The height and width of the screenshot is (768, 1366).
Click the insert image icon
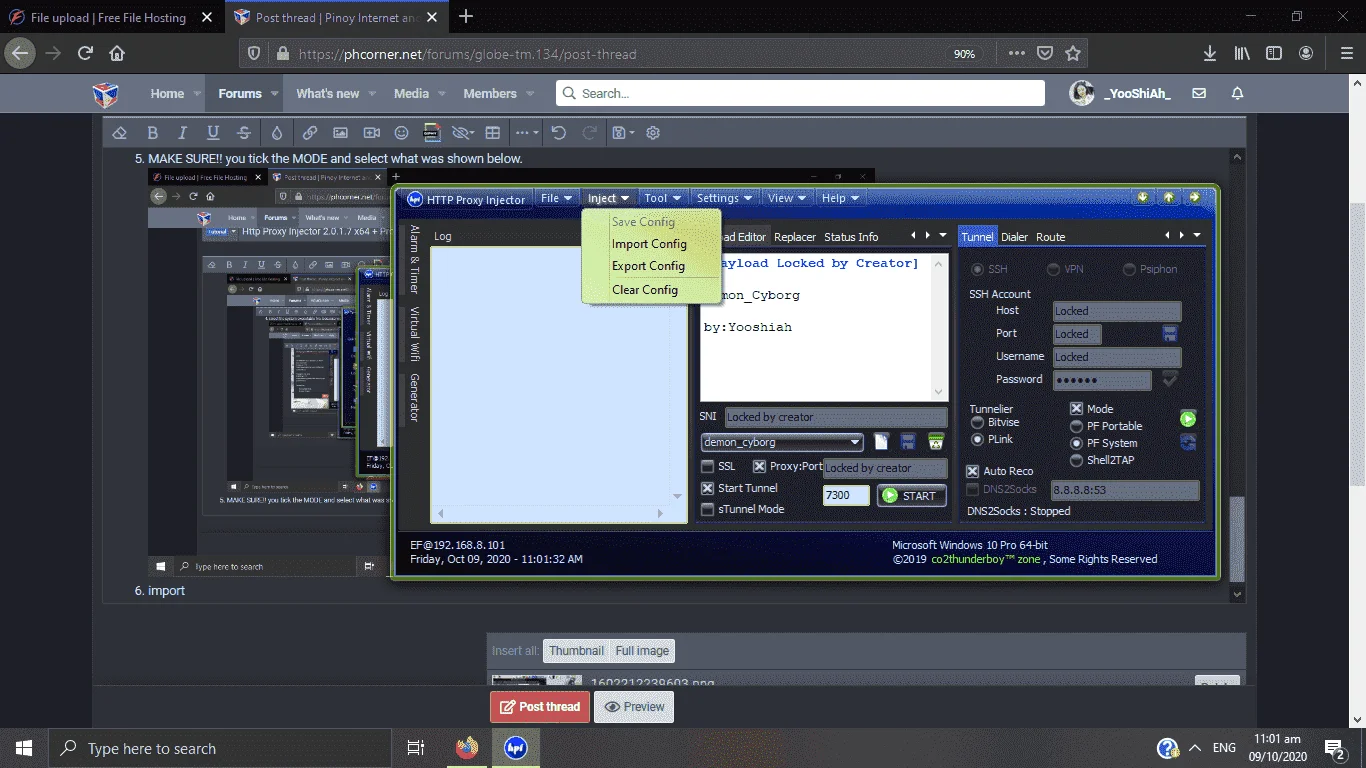(340, 133)
